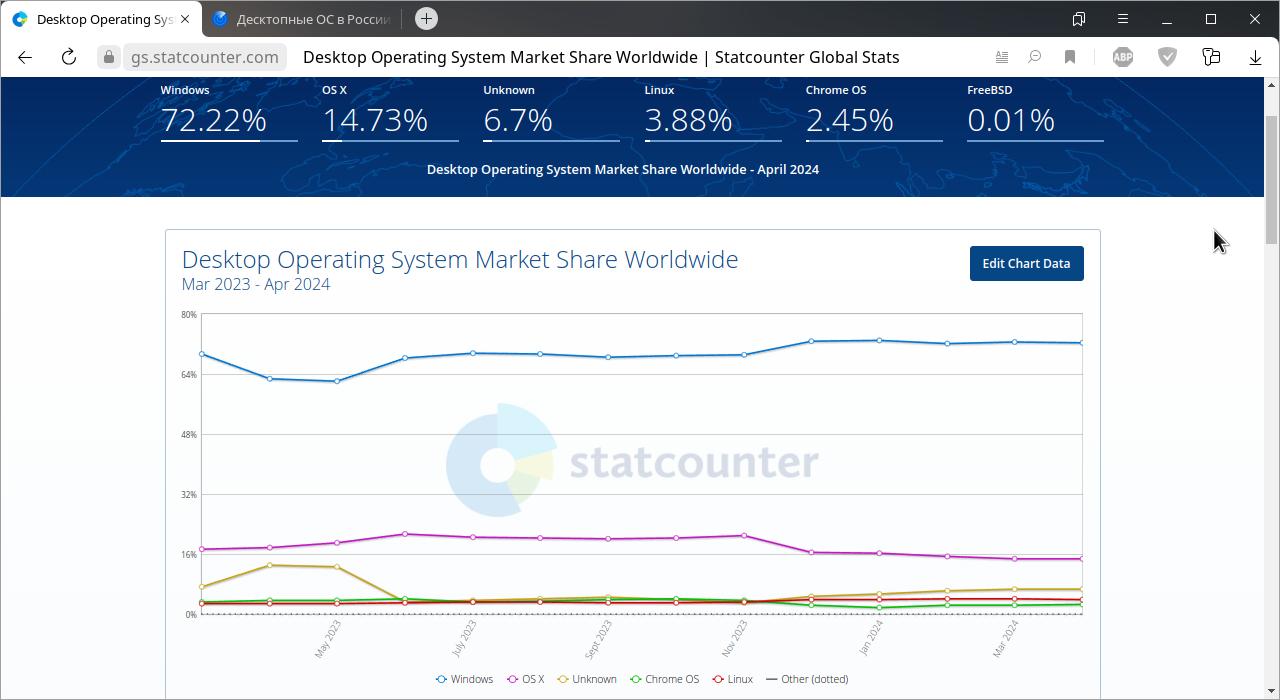The width and height of the screenshot is (1280, 700).
Task: Reload the Statcounter page
Action: tap(69, 57)
